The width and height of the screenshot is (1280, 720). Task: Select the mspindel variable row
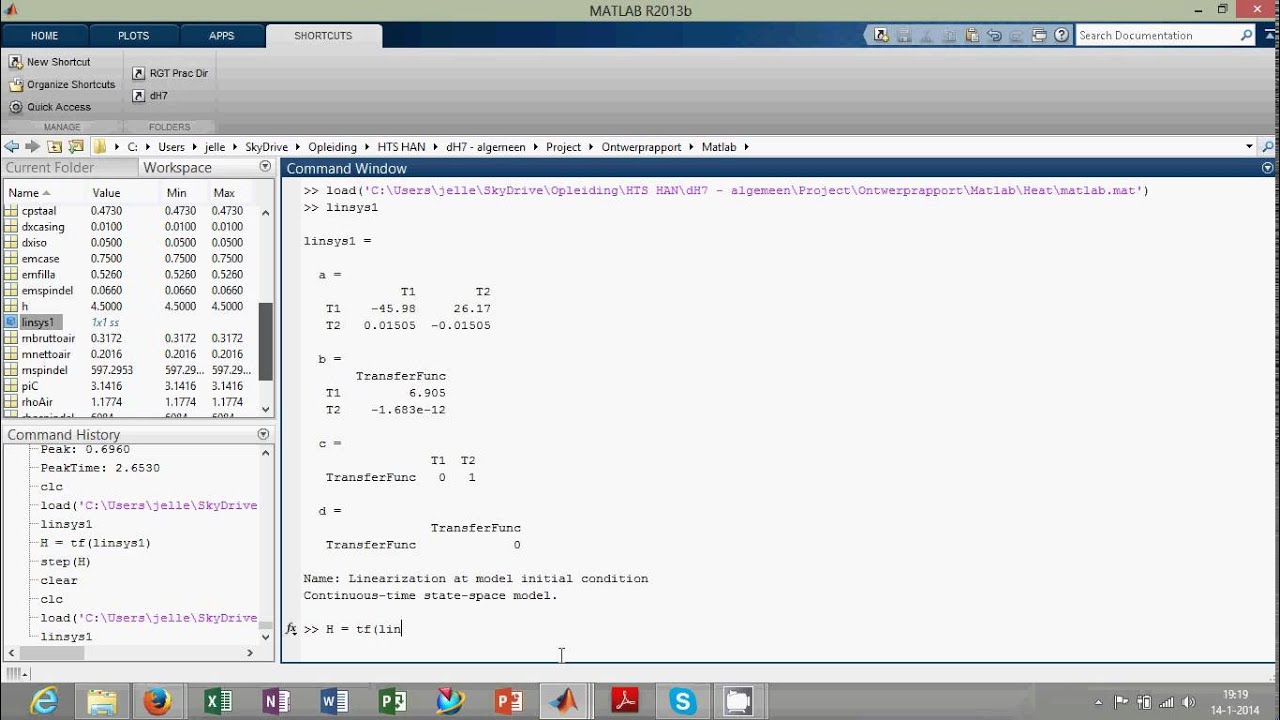[130, 370]
